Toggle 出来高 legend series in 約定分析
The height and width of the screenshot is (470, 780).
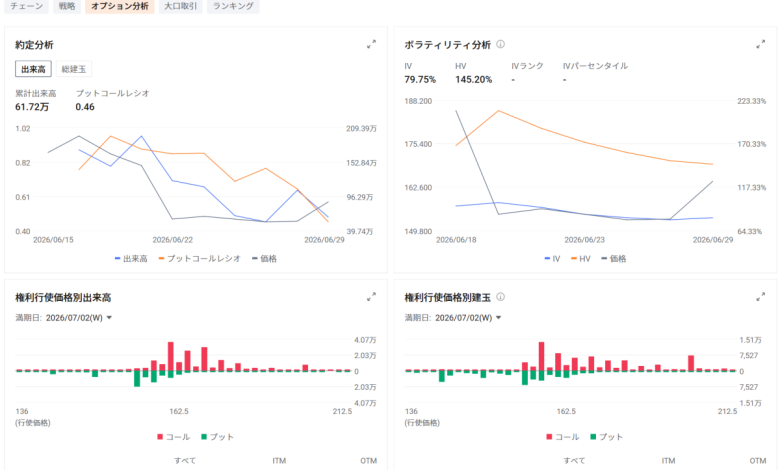click(131, 259)
